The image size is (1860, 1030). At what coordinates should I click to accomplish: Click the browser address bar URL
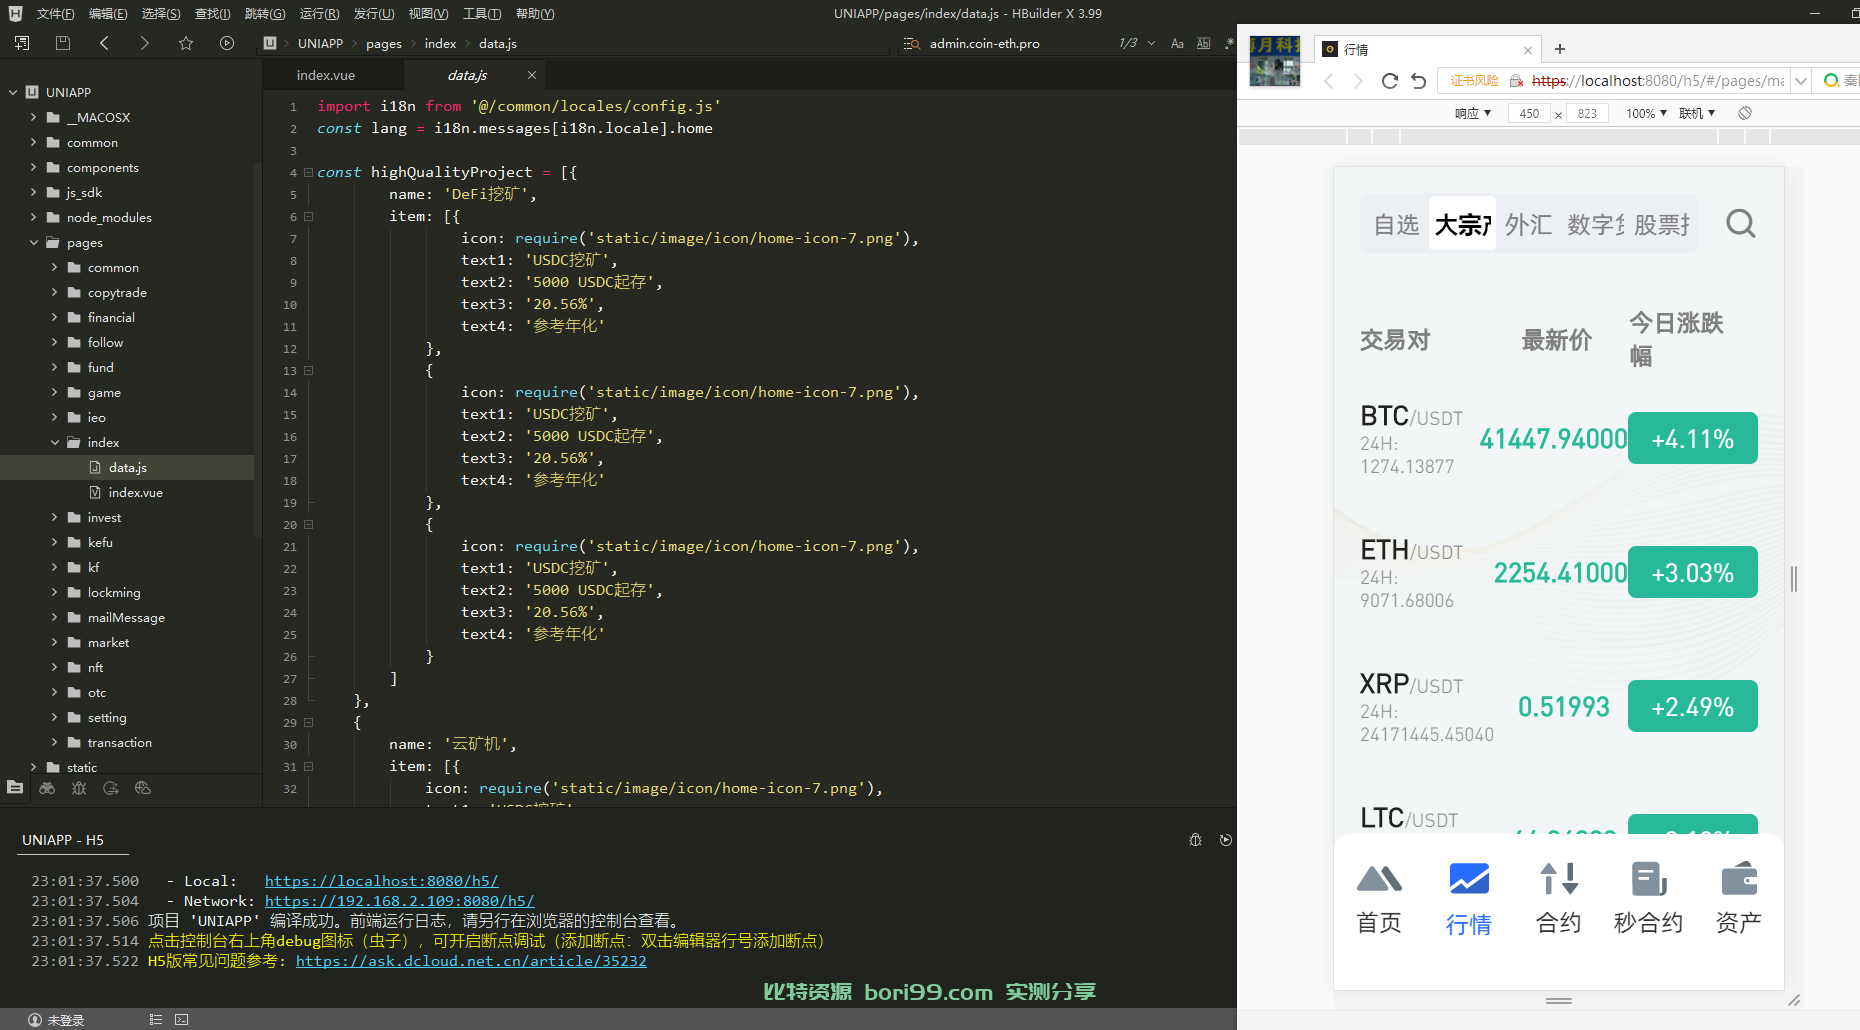1657,81
